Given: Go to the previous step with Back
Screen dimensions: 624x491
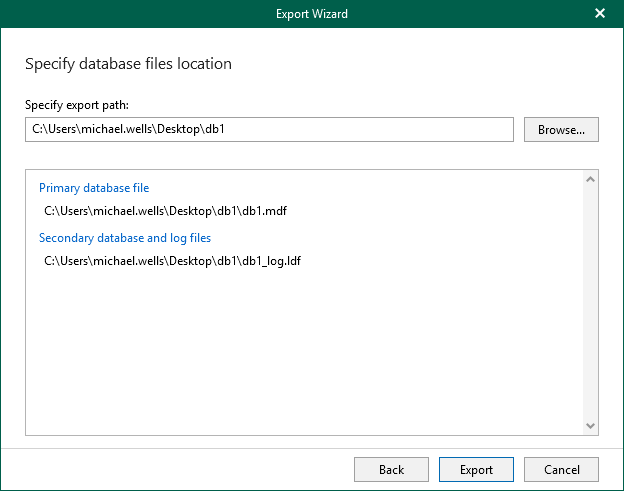Looking at the screenshot, I should pyautogui.click(x=391, y=470).
